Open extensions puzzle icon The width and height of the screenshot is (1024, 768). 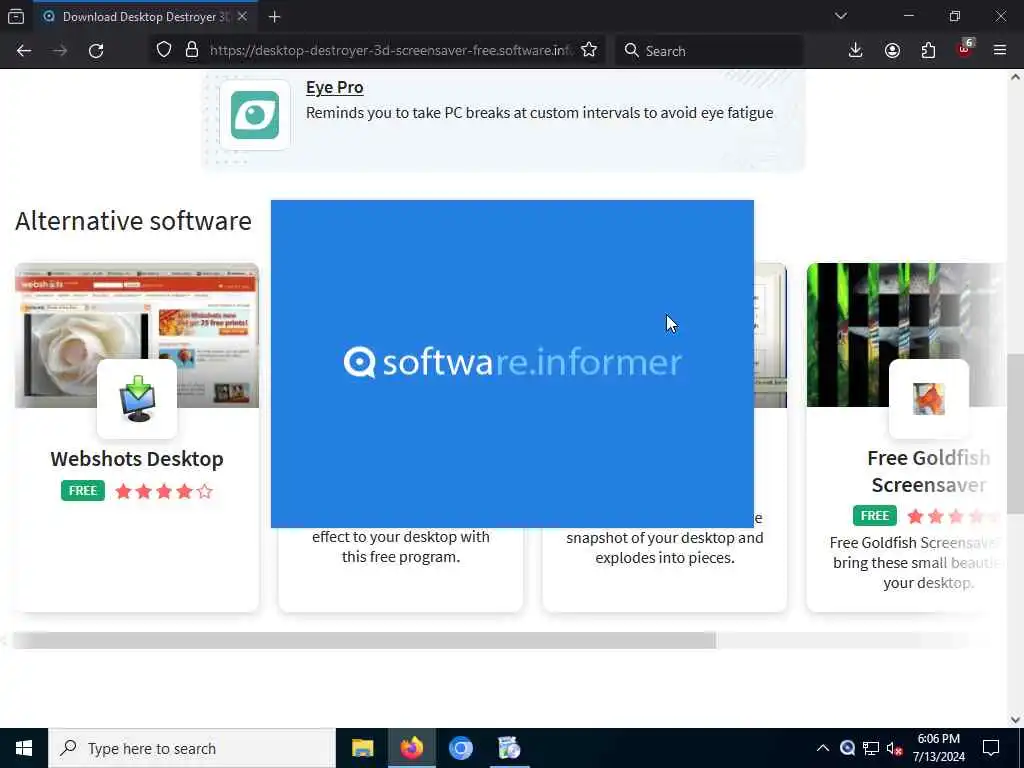(928, 50)
